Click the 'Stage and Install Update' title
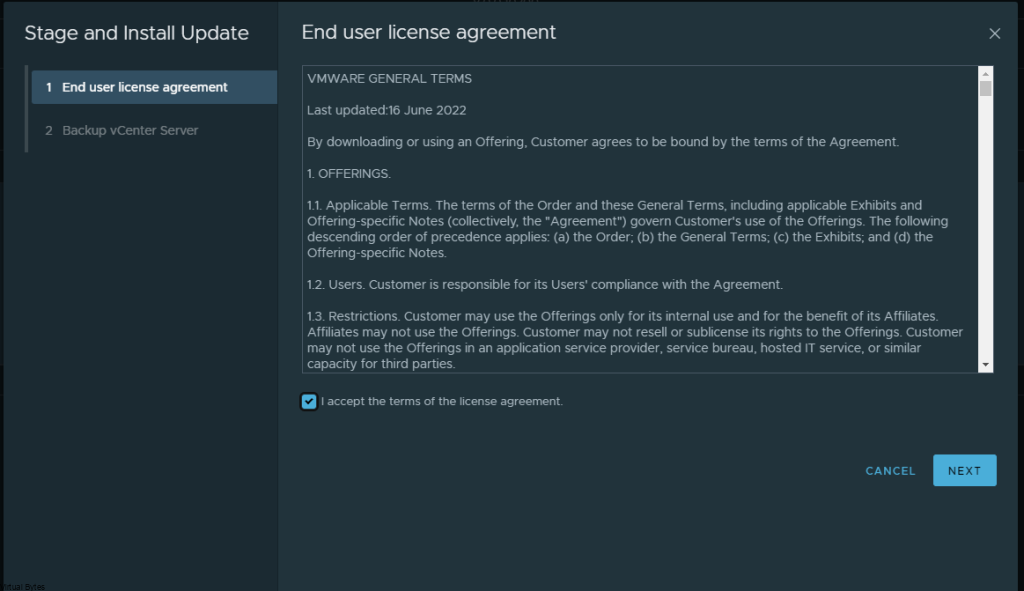This screenshot has width=1024, height=591. click(136, 33)
